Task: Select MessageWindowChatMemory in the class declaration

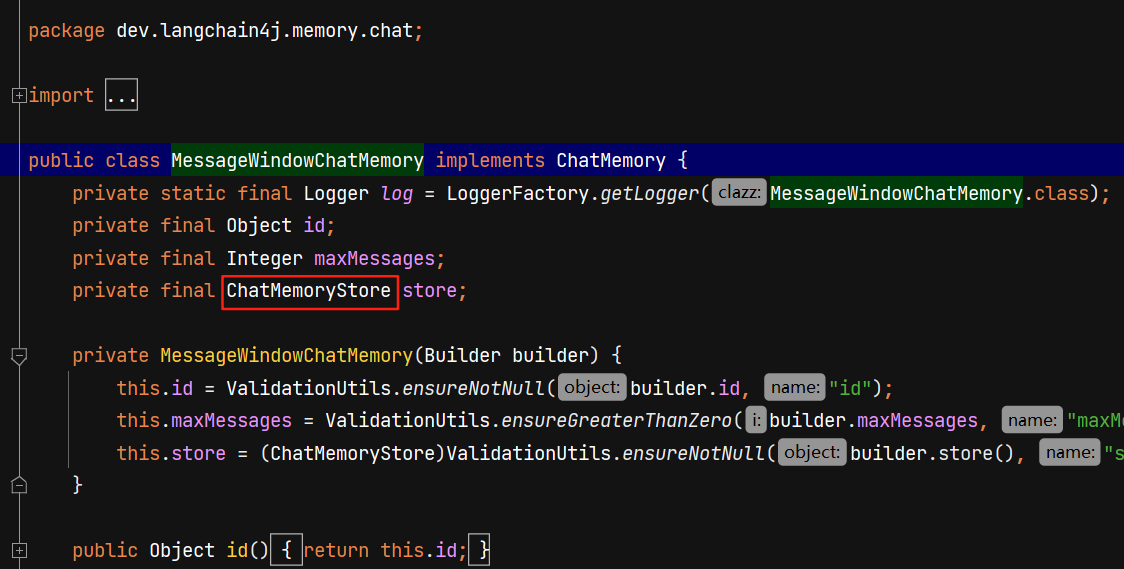Action: pyautogui.click(x=297, y=160)
